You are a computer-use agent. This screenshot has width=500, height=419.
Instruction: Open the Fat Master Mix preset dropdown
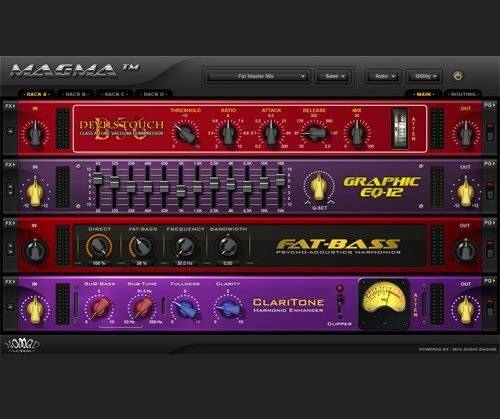(x=256, y=76)
